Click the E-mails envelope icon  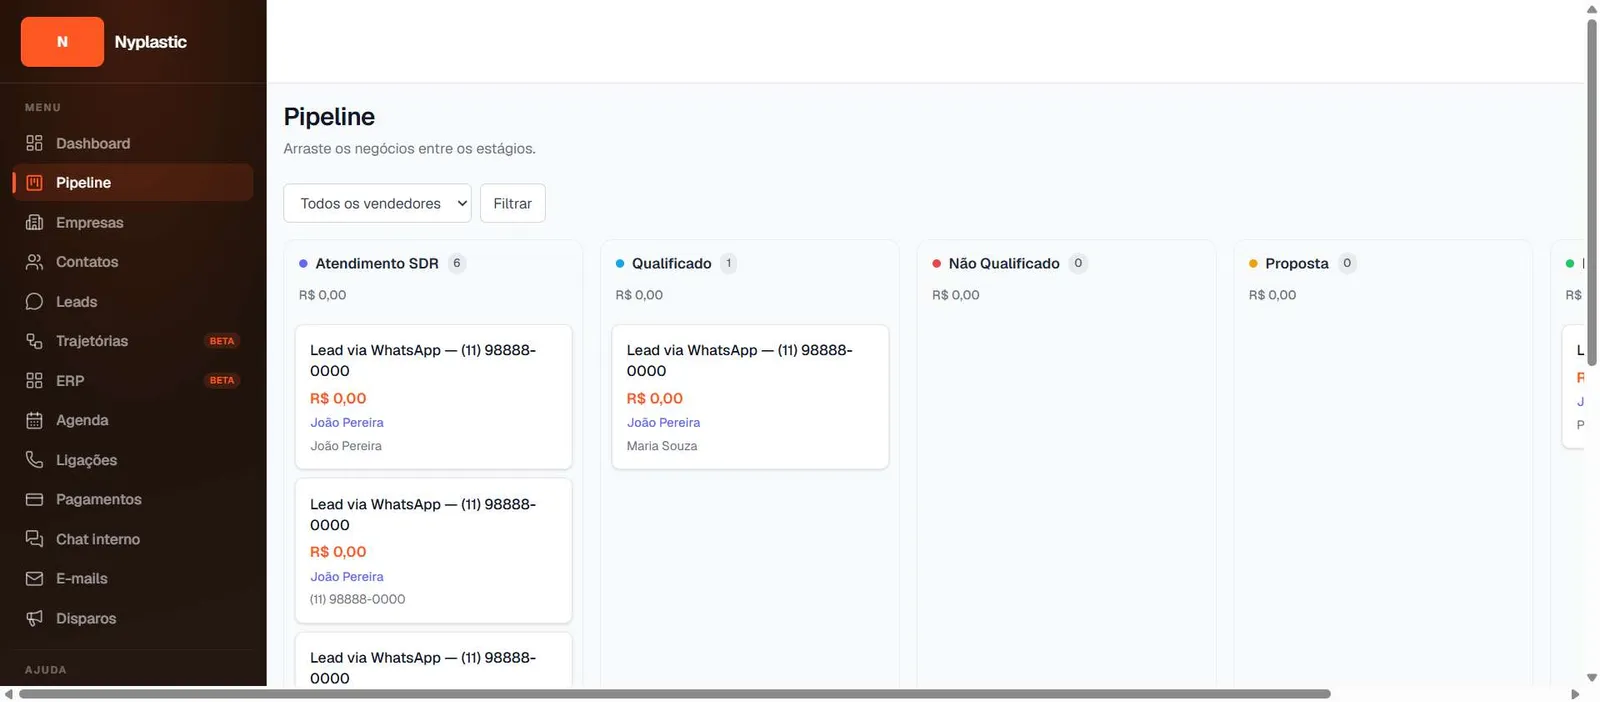coord(34,578)
